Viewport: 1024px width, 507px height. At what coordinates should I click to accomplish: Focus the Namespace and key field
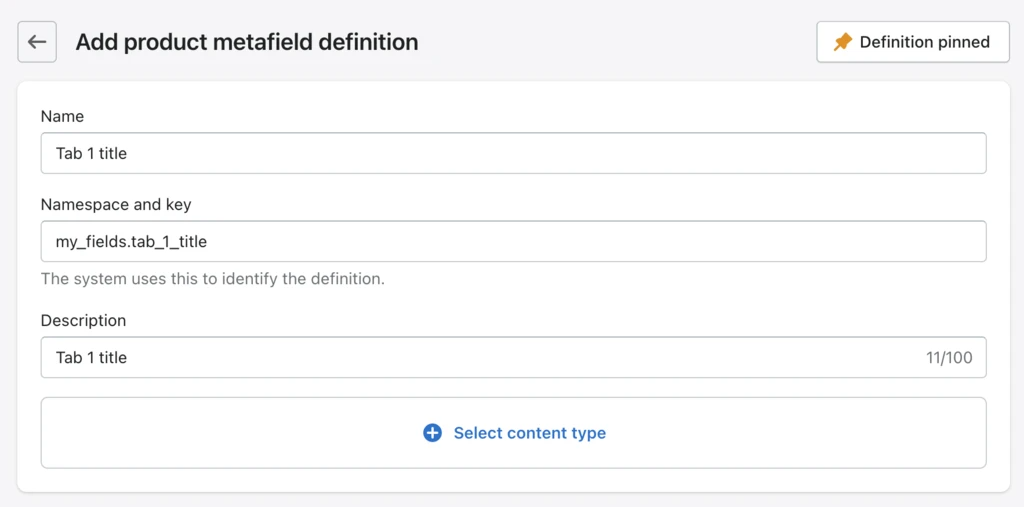coord(513,242)
